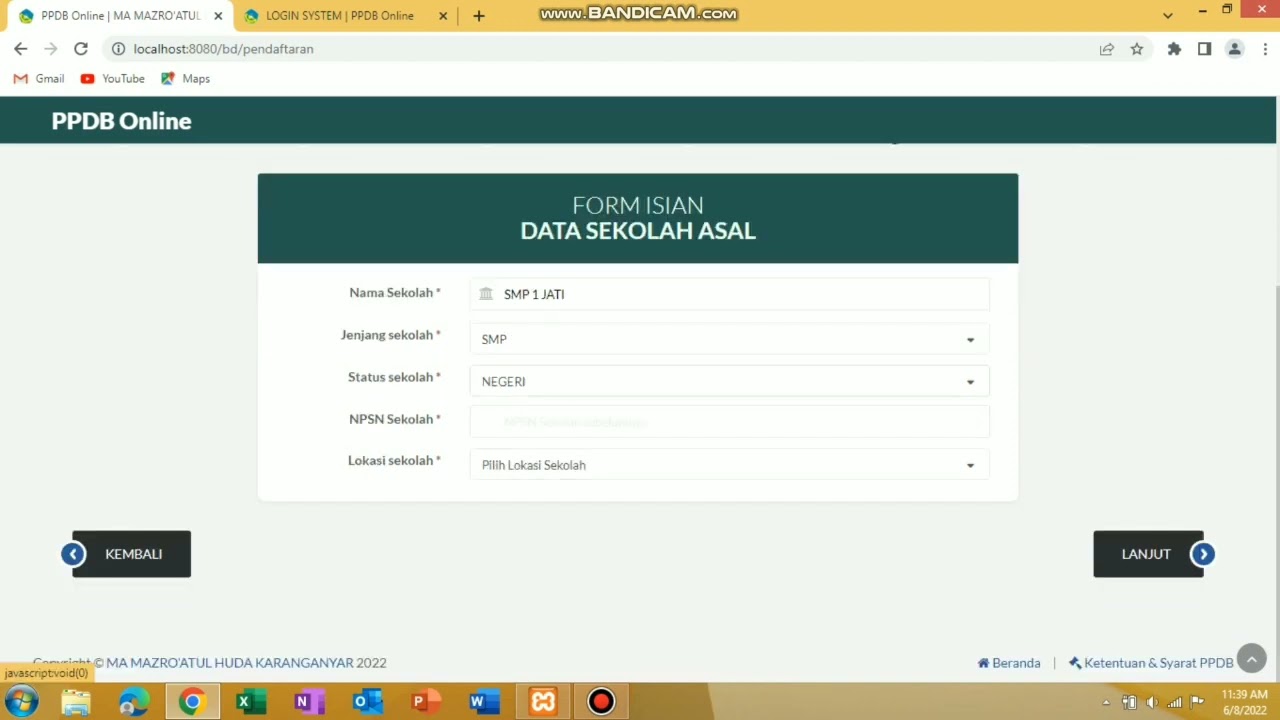Close the LOGIN SYSTEM tab

443,16
